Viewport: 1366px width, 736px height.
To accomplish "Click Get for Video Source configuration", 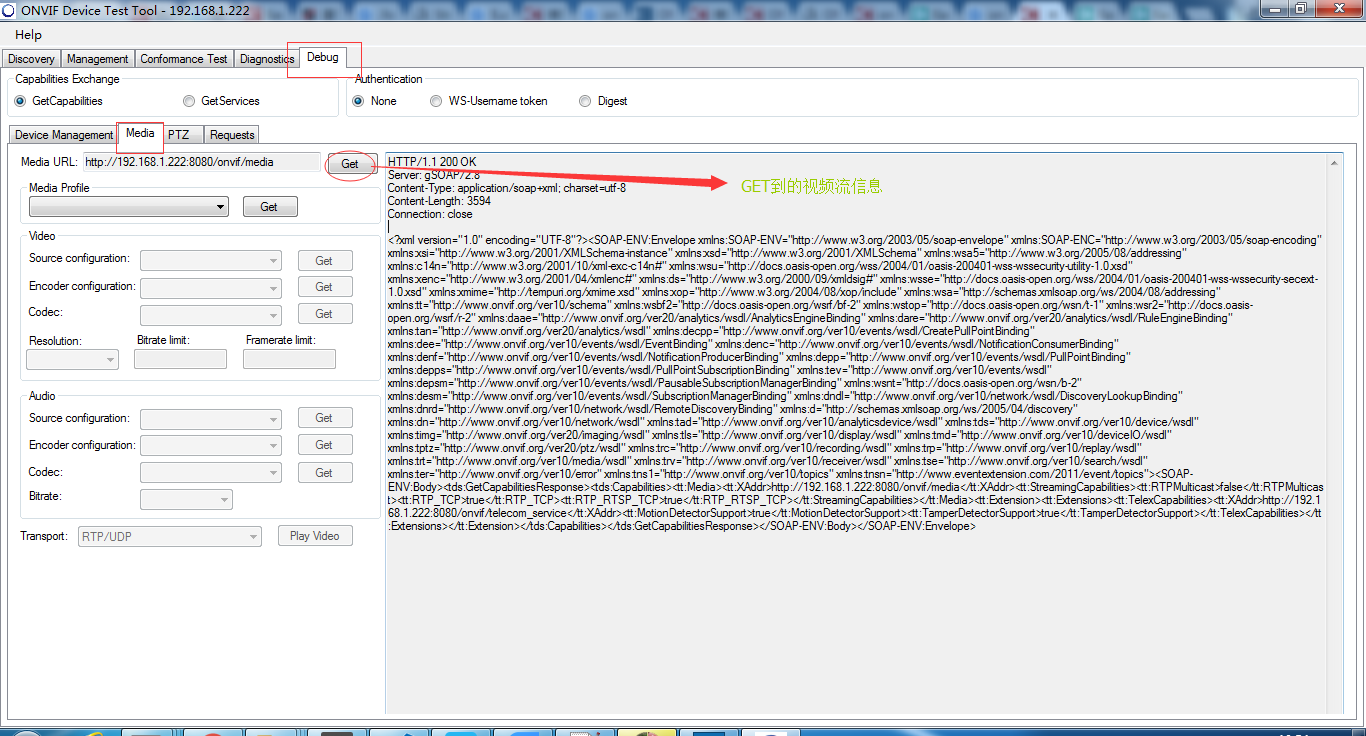I will click(324, 261).
